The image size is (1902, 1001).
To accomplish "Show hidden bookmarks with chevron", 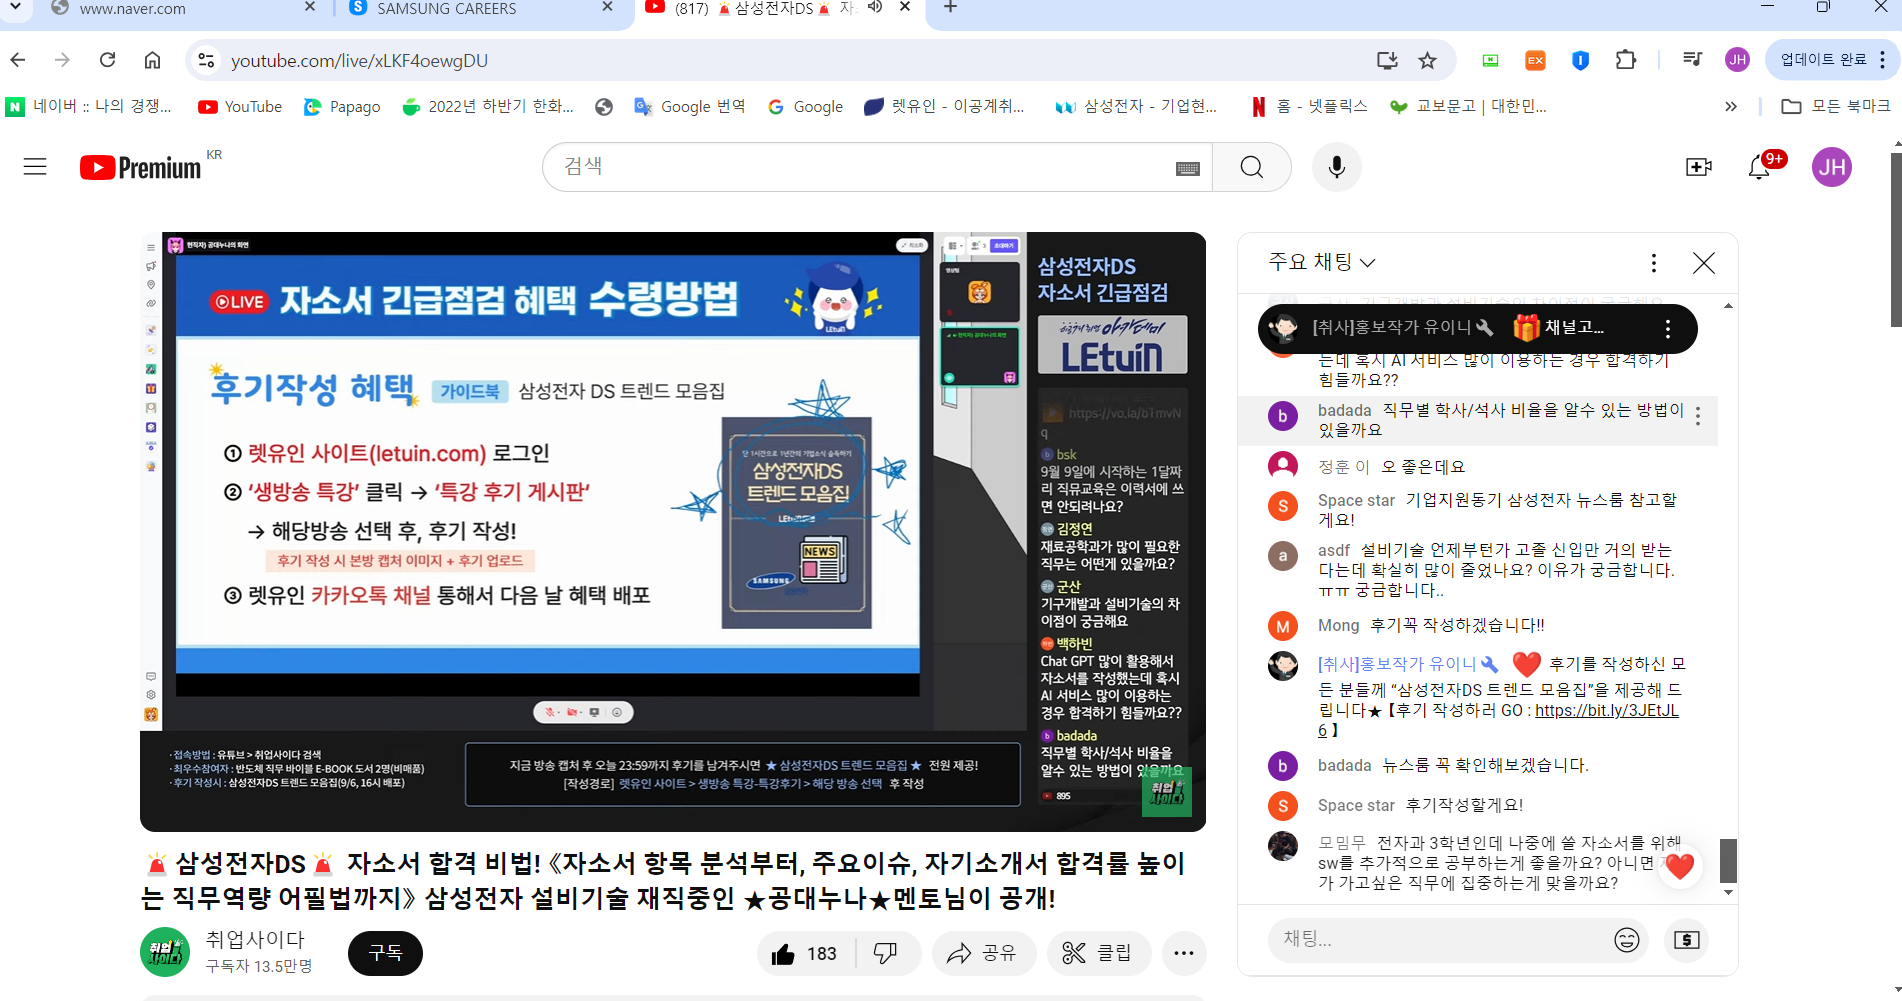I will coord(1730,107).
